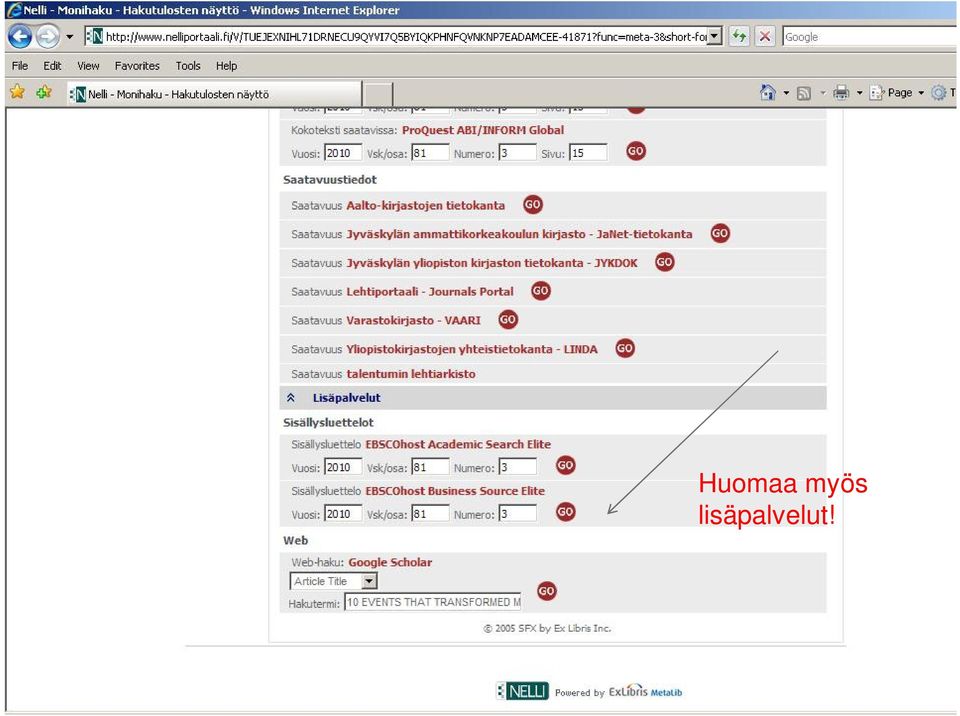Click the Lisäpalvelut heading link

[x=347, y=398]
